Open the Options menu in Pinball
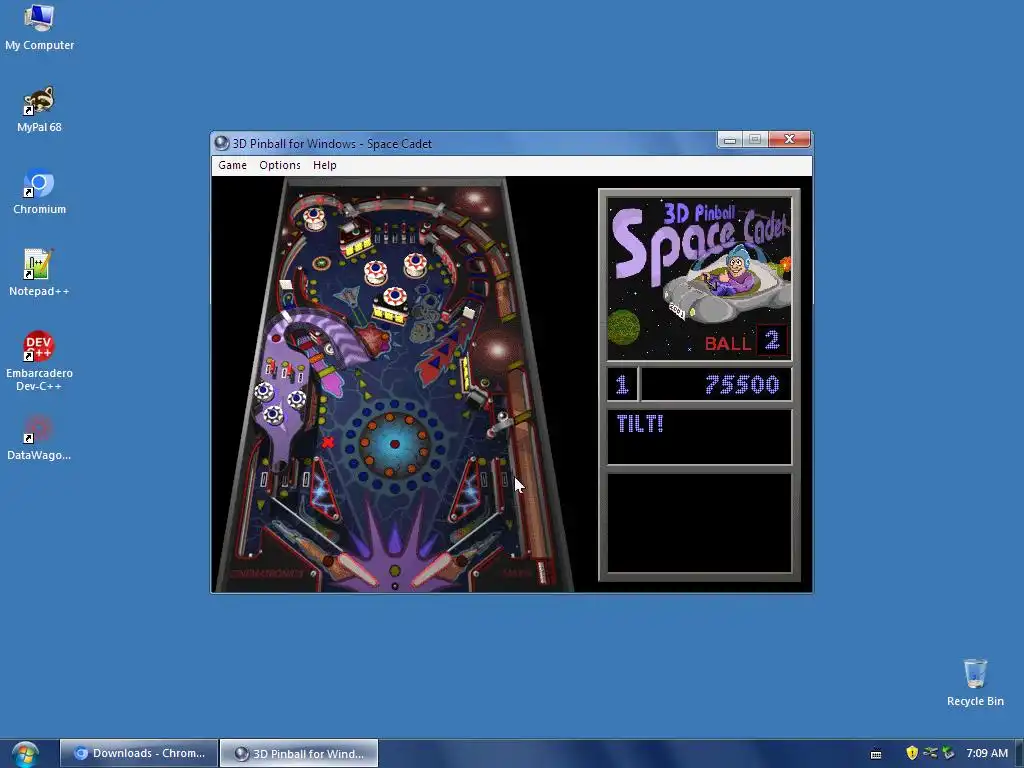The image size is (1024, 768). [x=280, y=165]
